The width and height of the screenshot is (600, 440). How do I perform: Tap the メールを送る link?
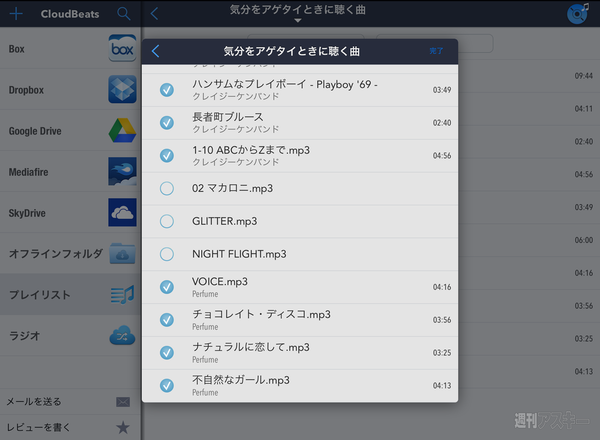point(34,402)
